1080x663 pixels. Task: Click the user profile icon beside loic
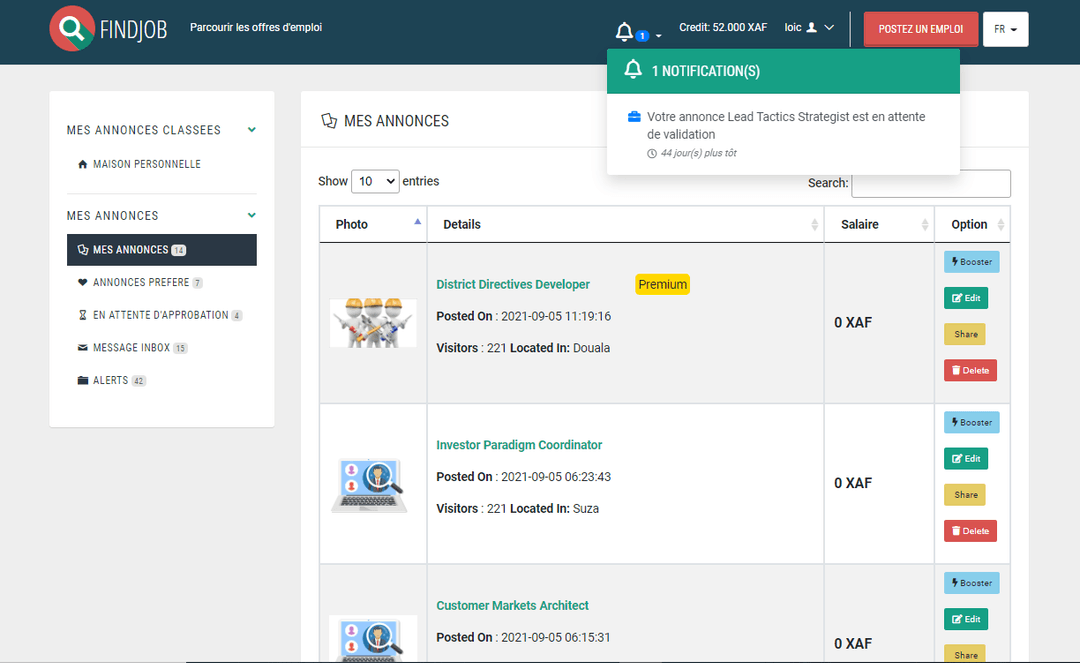point(812,28)
